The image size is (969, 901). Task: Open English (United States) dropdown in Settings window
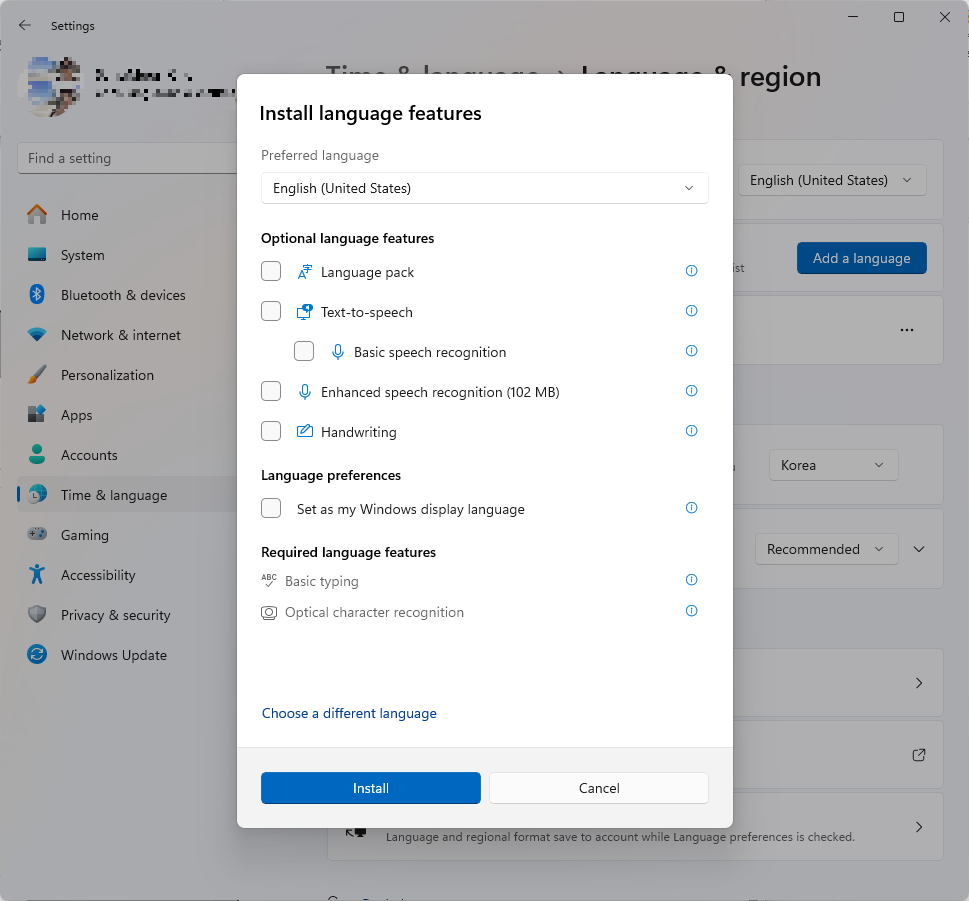[832, 180]
